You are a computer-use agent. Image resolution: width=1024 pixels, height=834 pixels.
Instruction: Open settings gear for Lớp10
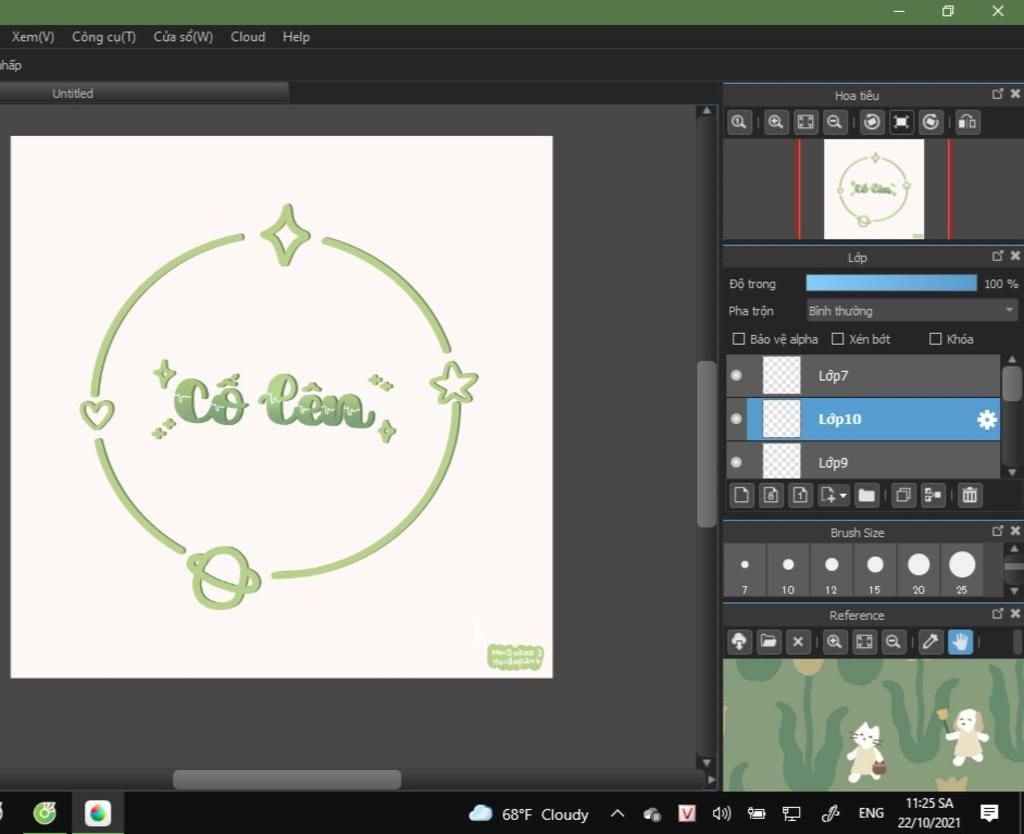[986, 420]
